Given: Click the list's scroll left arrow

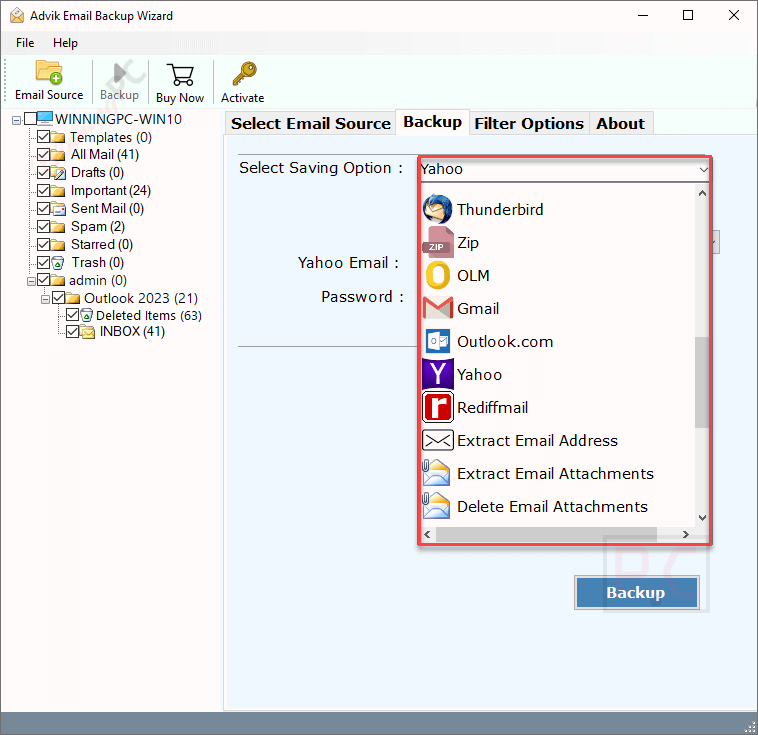Looking at the screenshot, I should pyautogui.click(x=427, y=534).
